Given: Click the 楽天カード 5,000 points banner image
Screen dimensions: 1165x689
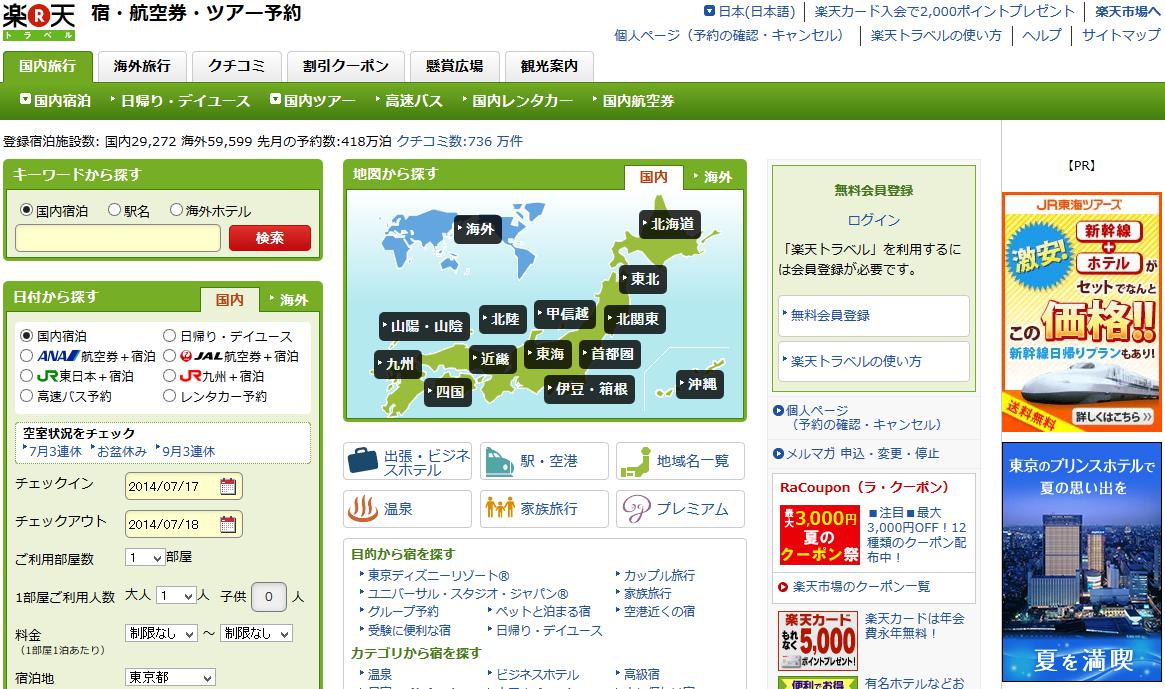Looking at the screenshot, I should click(x=818, y=641).
